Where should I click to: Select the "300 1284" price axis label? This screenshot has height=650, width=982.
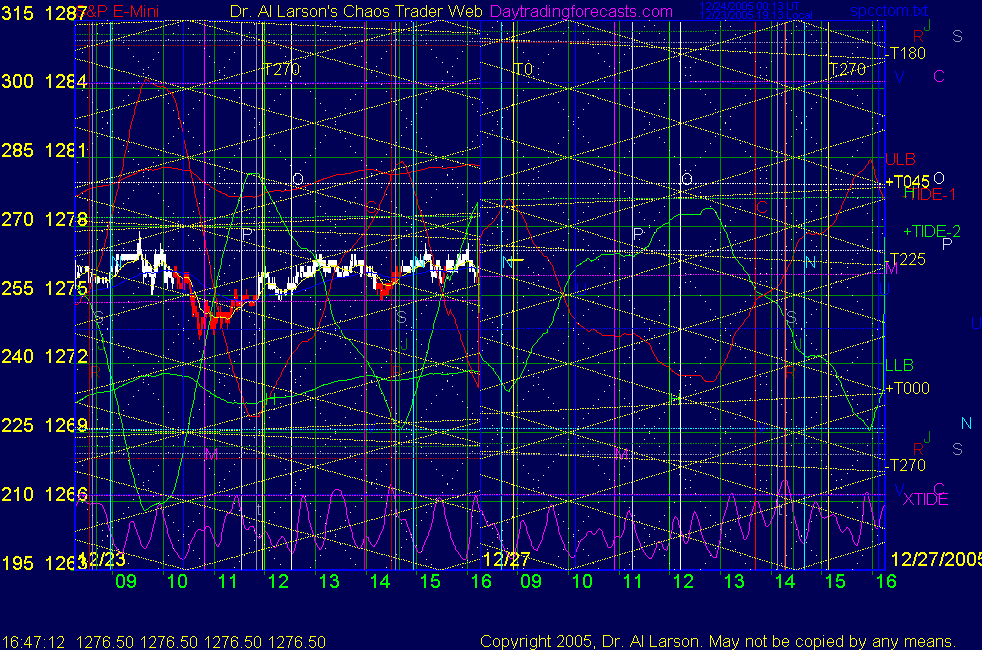click(x=43, y=81)
